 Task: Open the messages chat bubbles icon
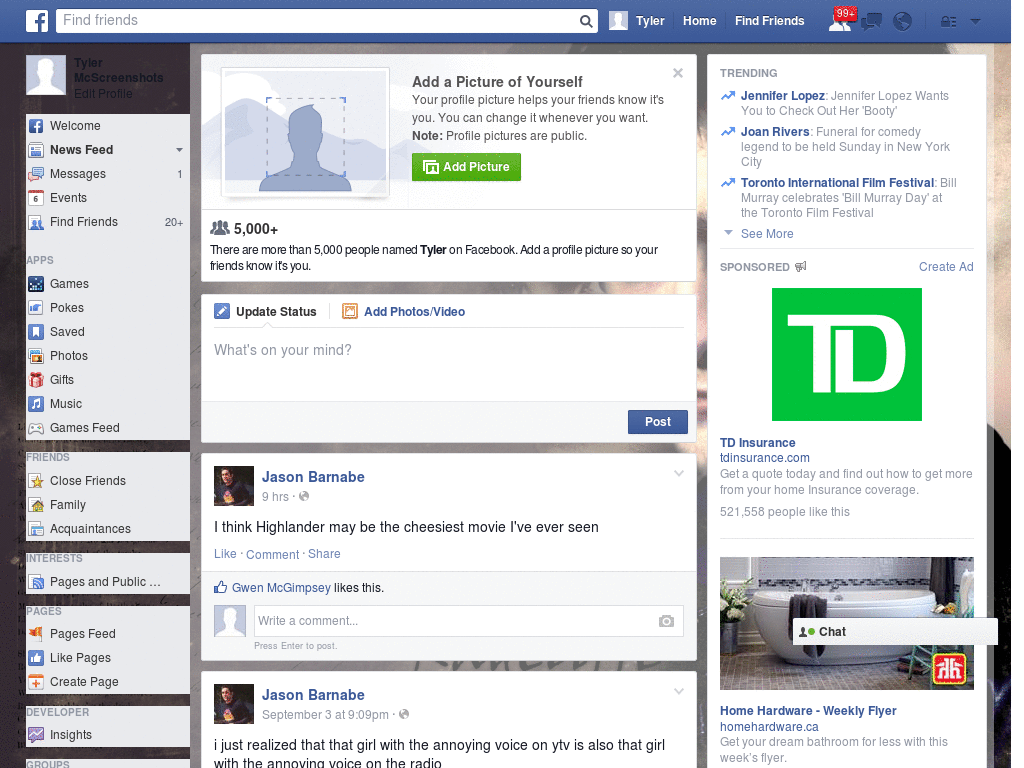(871, 22)
